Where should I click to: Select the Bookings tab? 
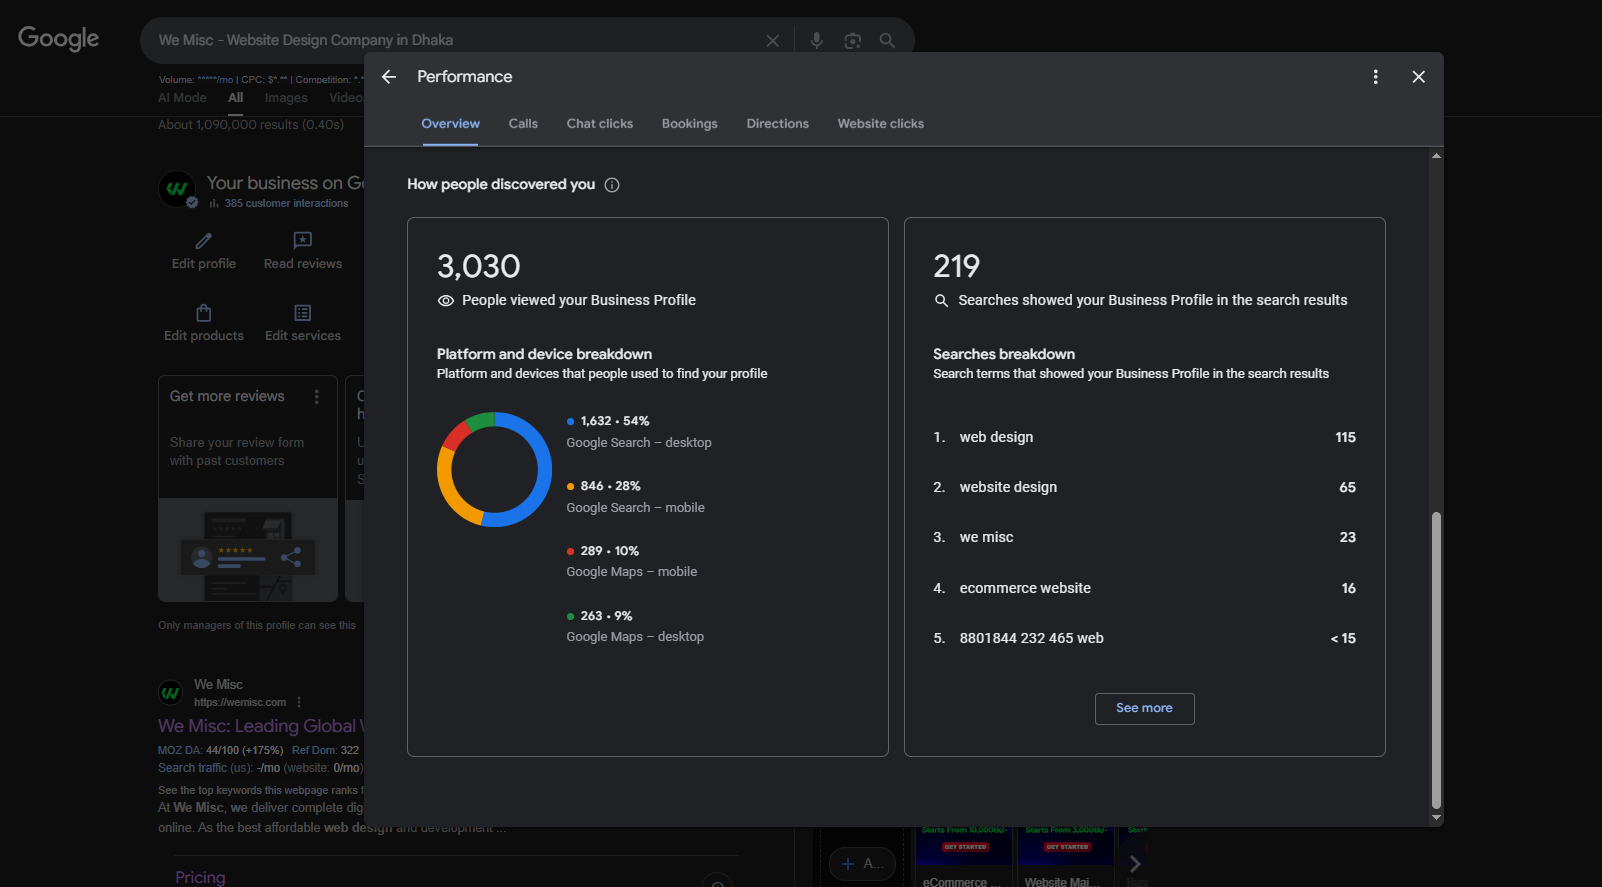click(x=690, y=124)
